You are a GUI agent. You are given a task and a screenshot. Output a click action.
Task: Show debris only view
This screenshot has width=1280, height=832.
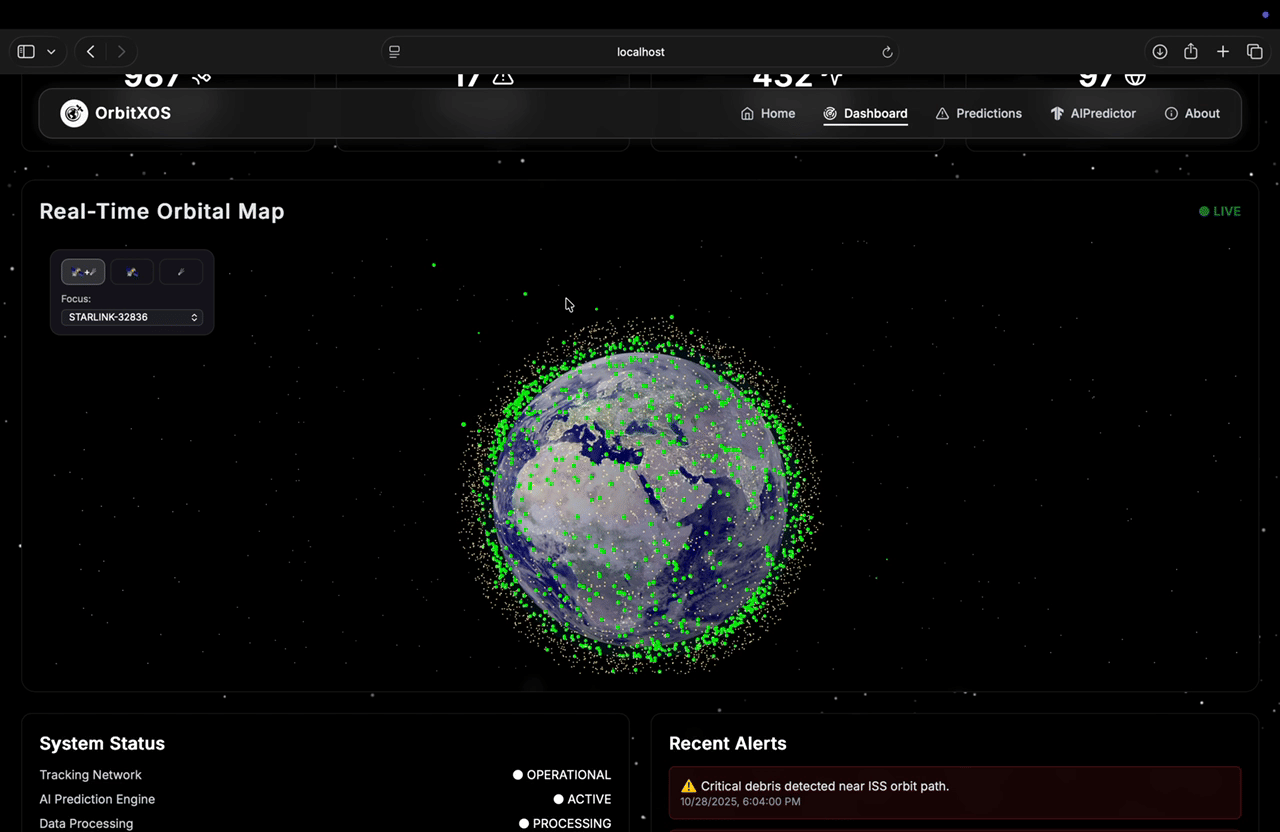(181, 272)
